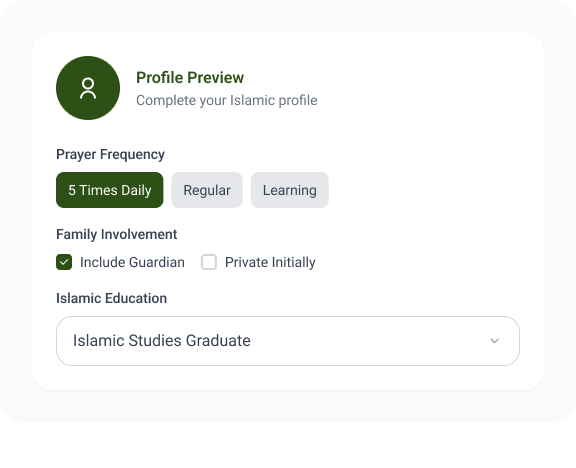Click the green profile avatar circle

tap(88, 88)
